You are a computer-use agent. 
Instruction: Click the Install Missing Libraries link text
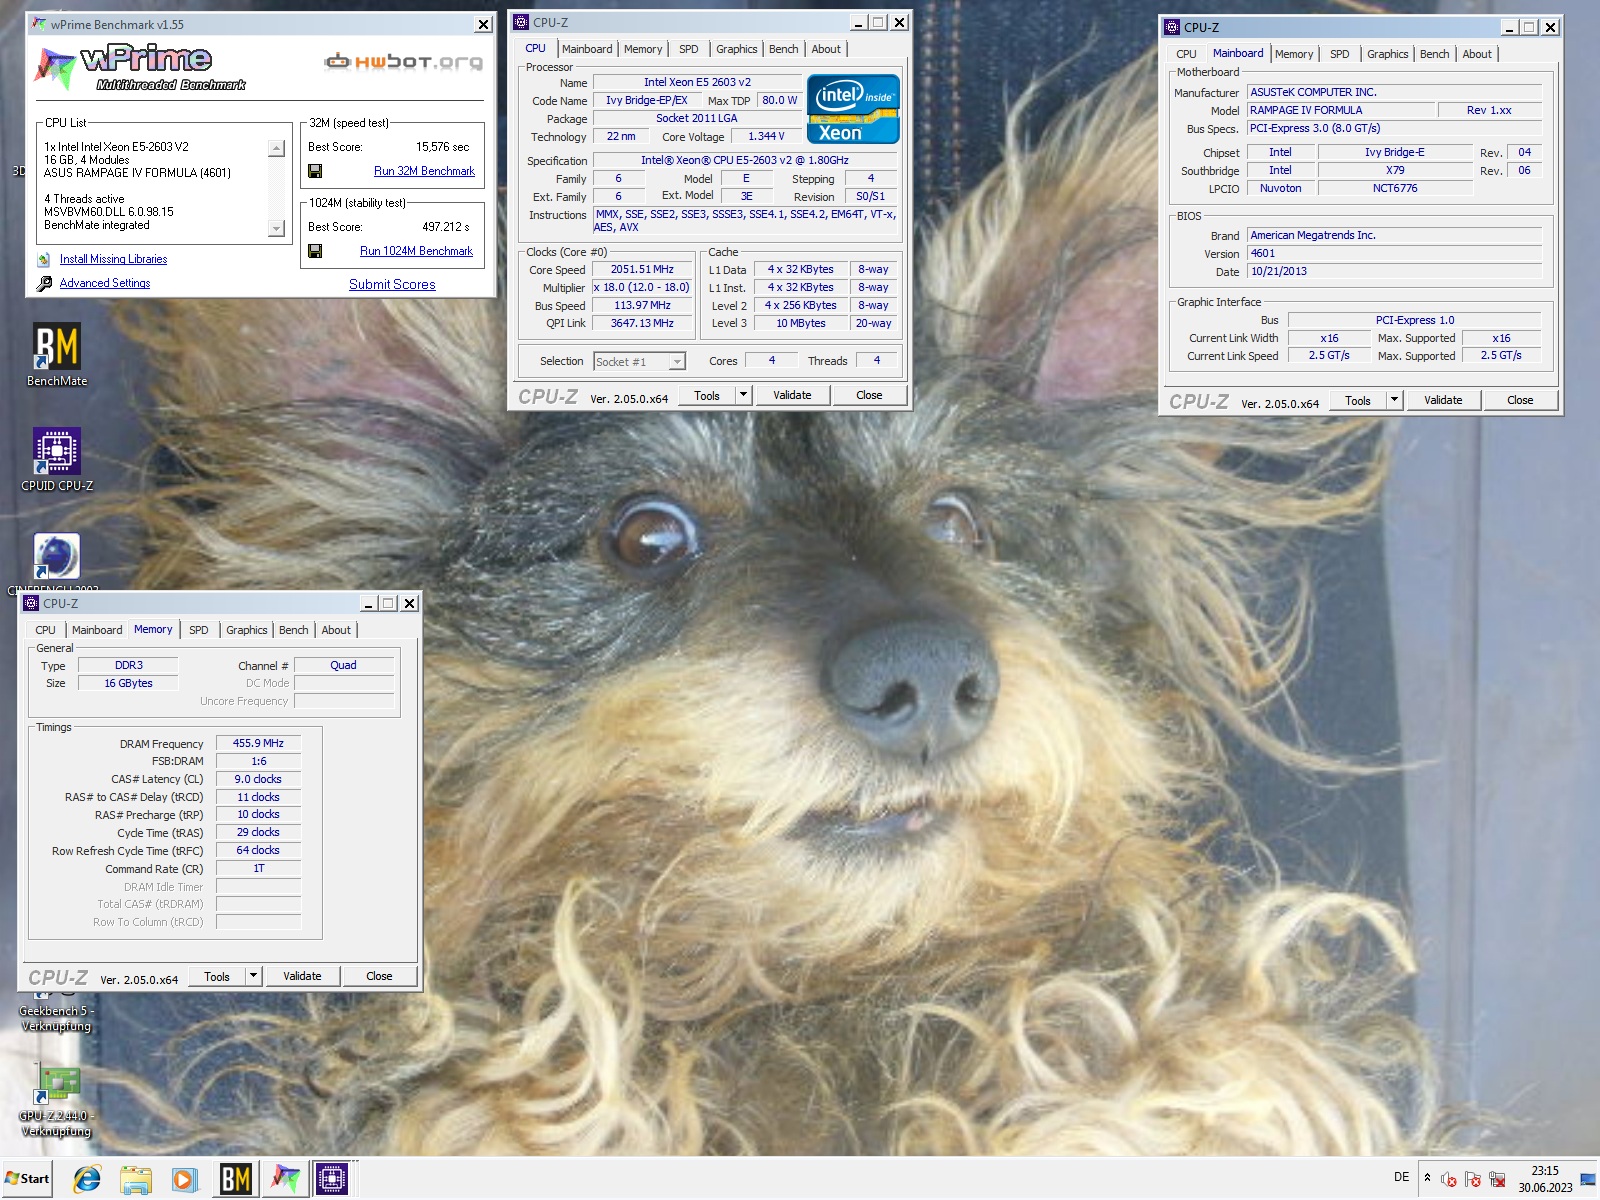[113, 259]
